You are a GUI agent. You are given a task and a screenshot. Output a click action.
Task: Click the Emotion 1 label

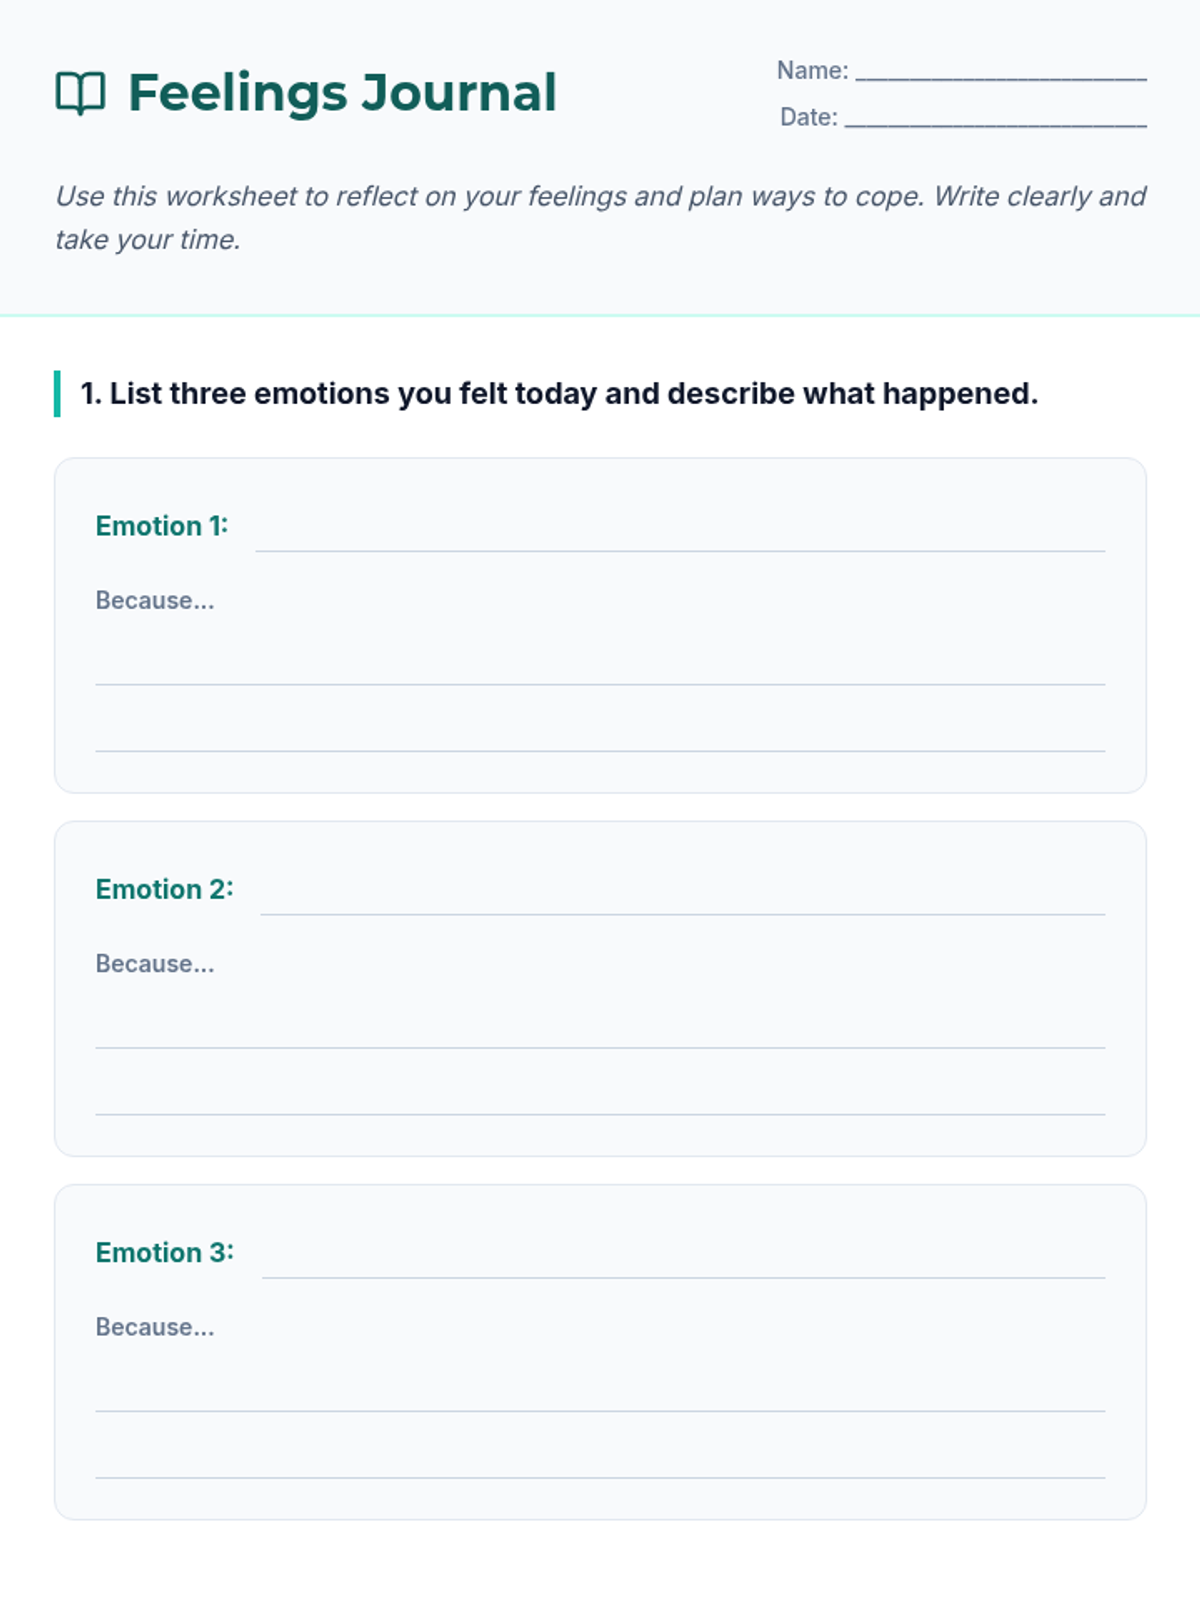tap(162, 526)
